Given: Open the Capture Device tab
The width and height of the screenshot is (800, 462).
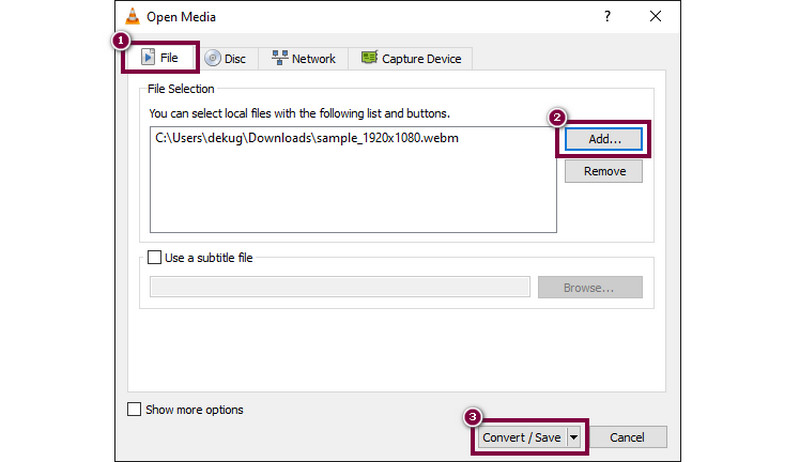Looking at the screenshot, I should 411,59.
